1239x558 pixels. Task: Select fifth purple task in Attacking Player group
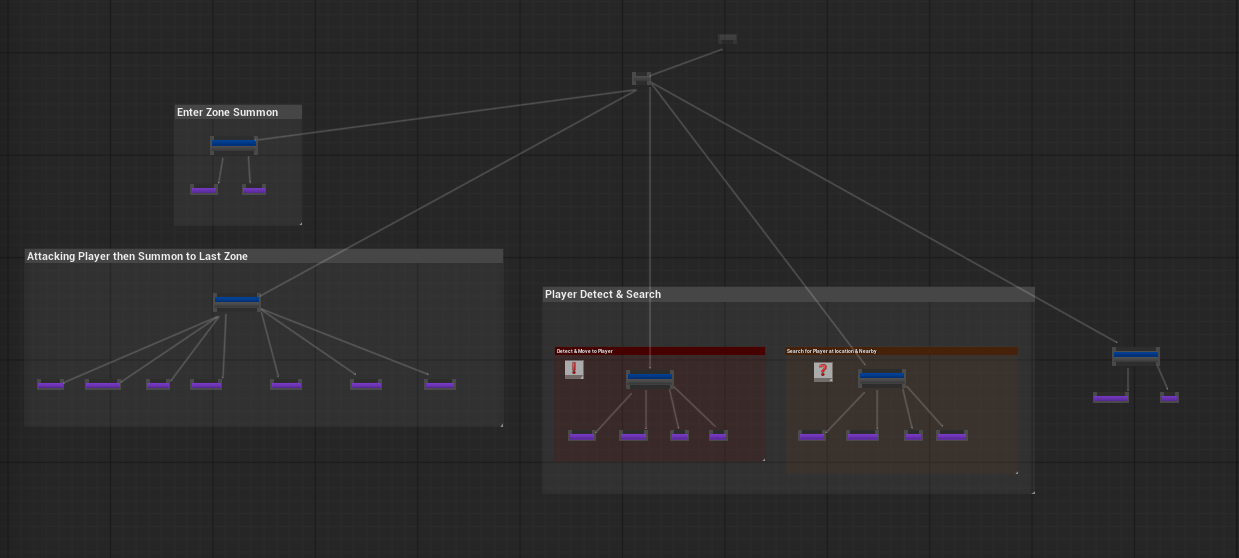click(x=286, y=384)
